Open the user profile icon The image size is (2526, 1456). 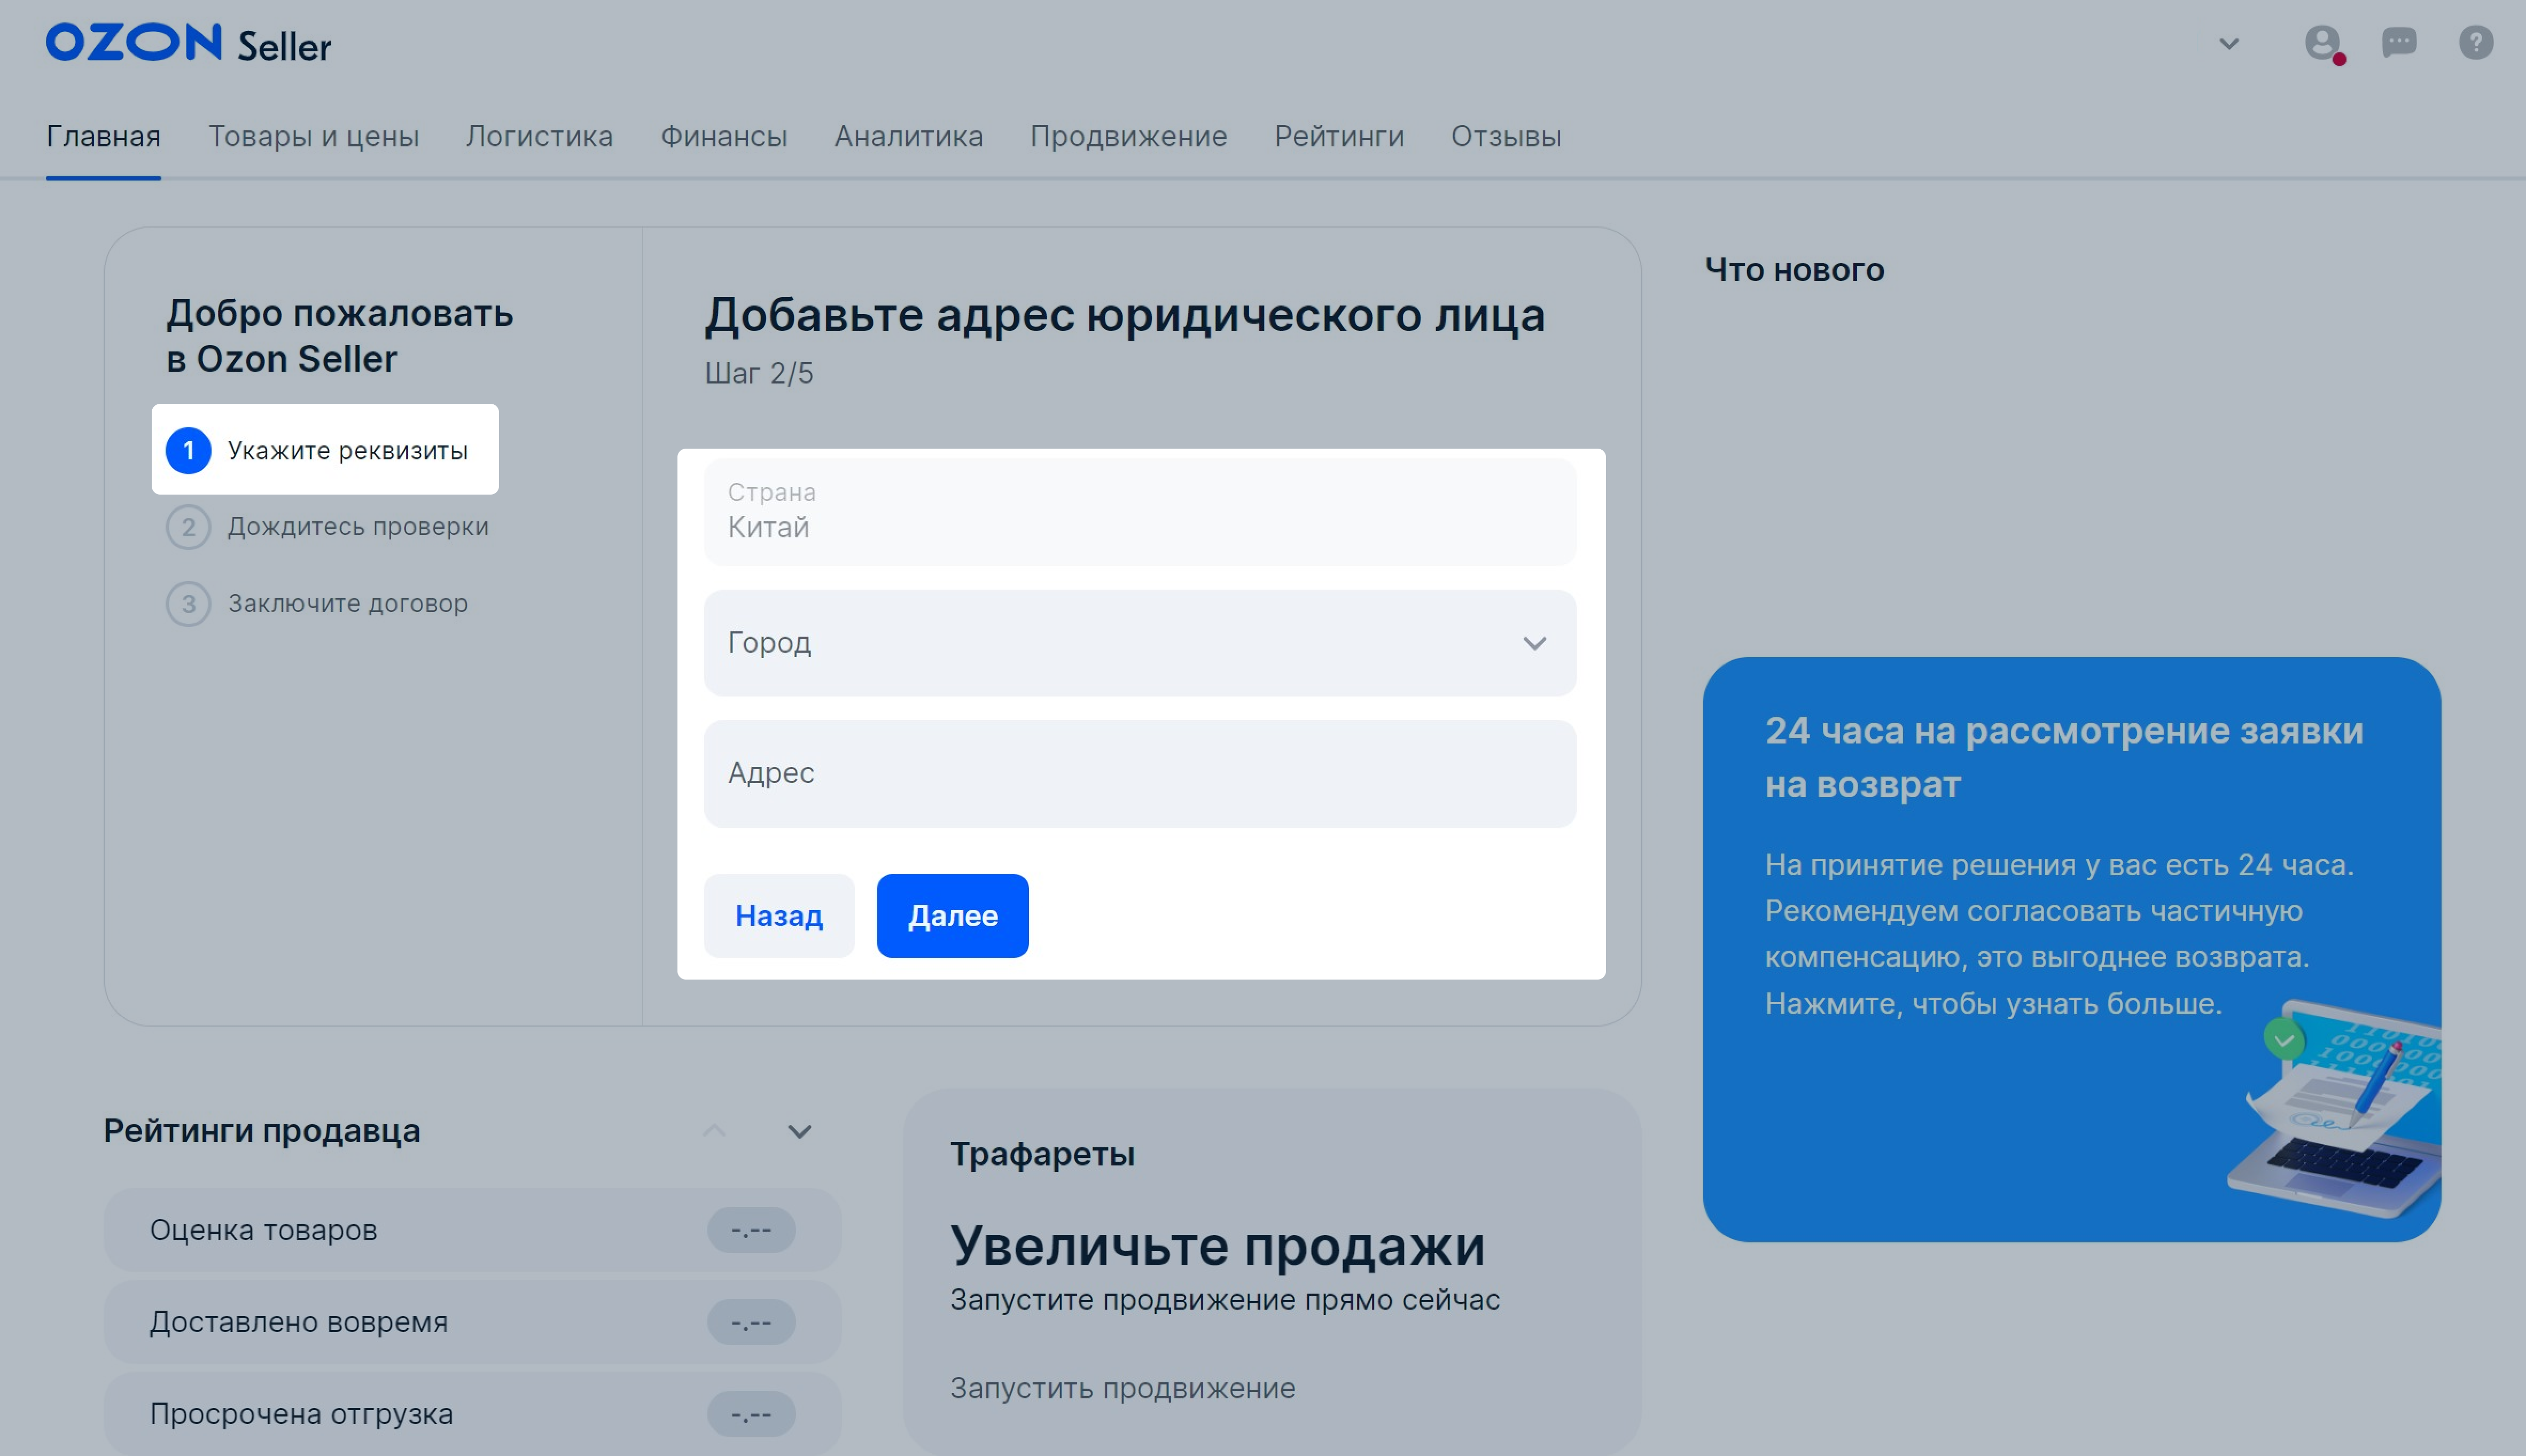click(x=2322, y=43)
